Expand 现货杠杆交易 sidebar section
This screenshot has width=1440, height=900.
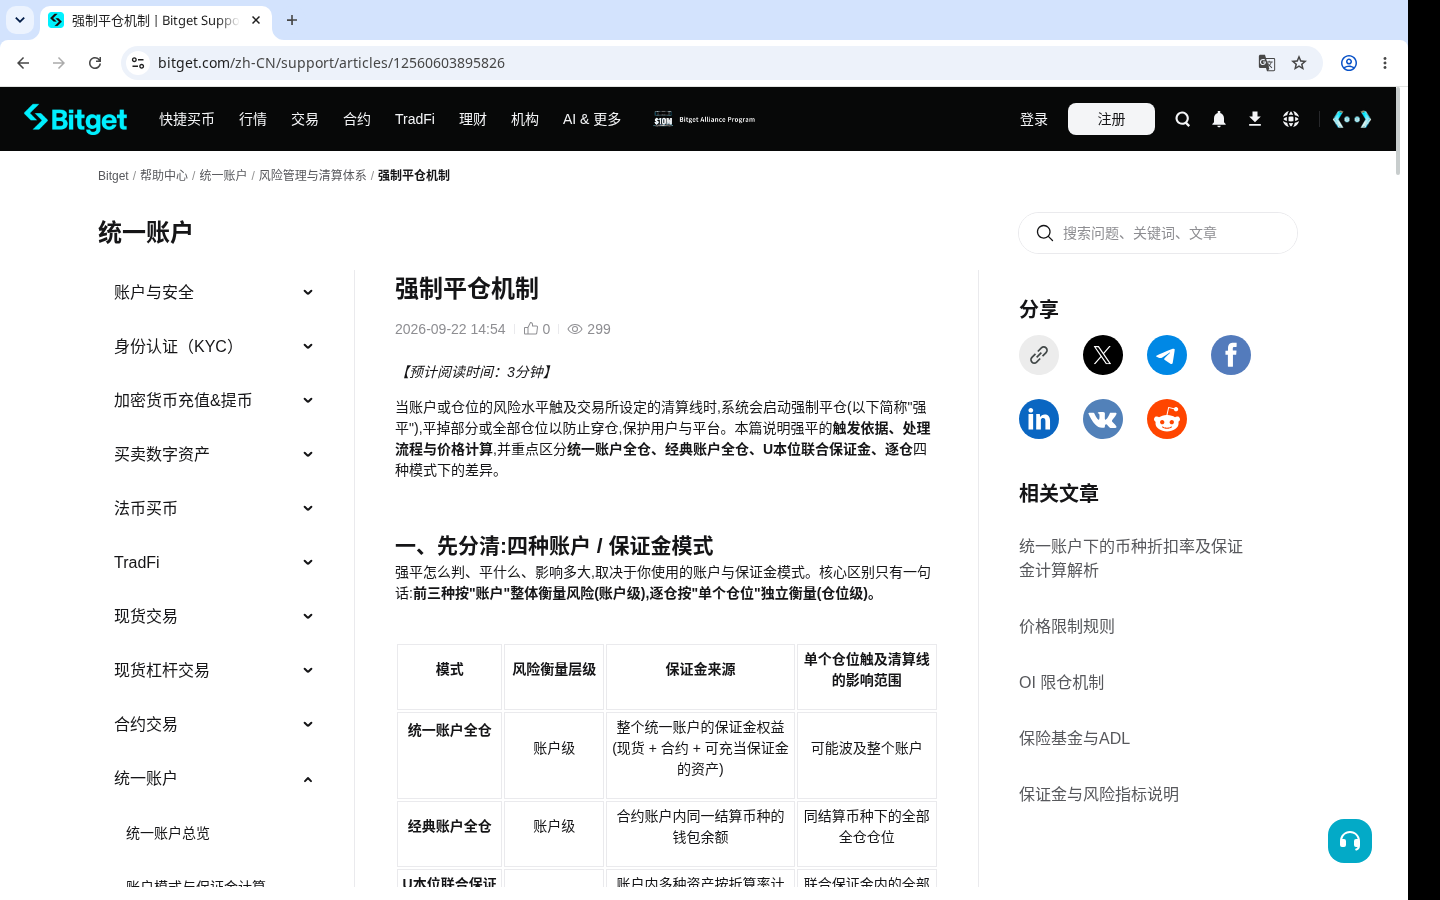(x=214, y=670)
